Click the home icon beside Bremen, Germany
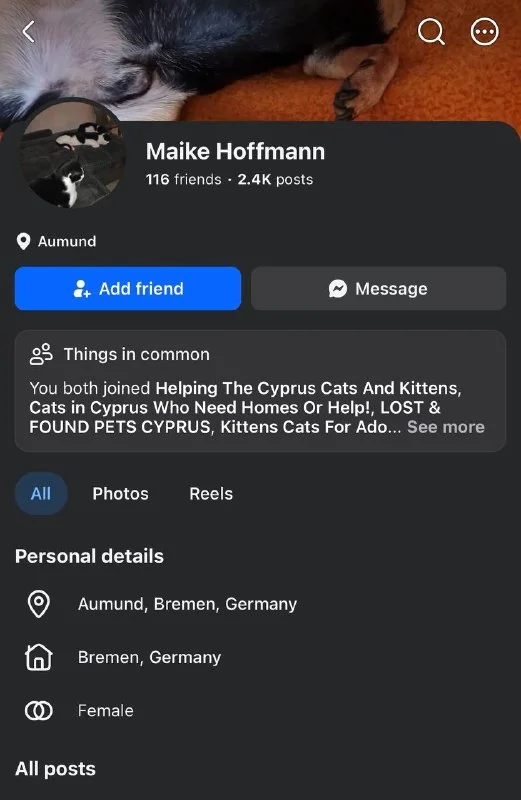 pyautogui.click(x=39, y=657)
